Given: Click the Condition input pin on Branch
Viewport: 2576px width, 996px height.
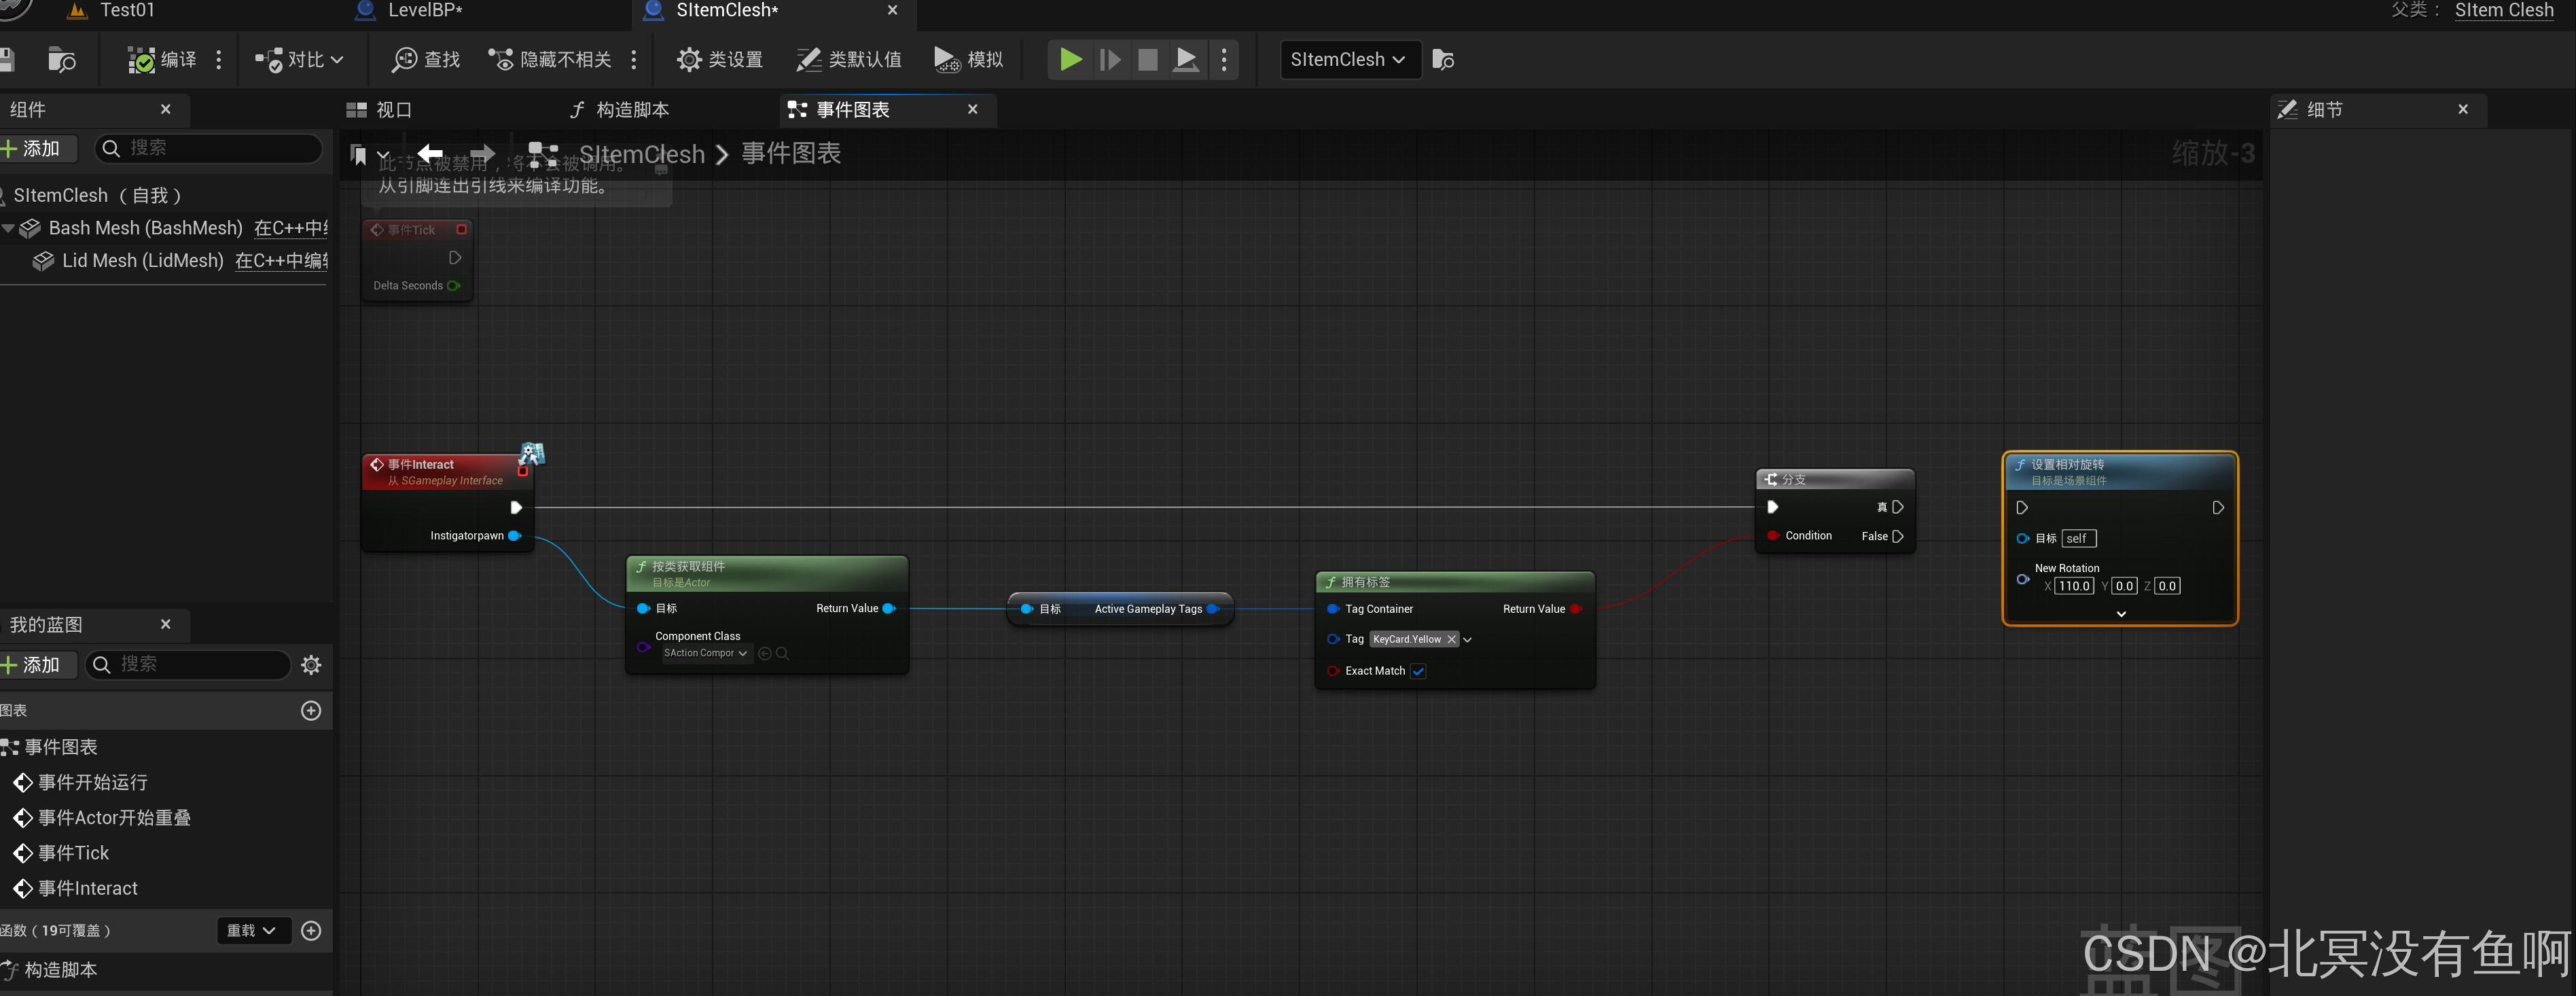Looking at the screenshot, I should (x=1773, y=536).
